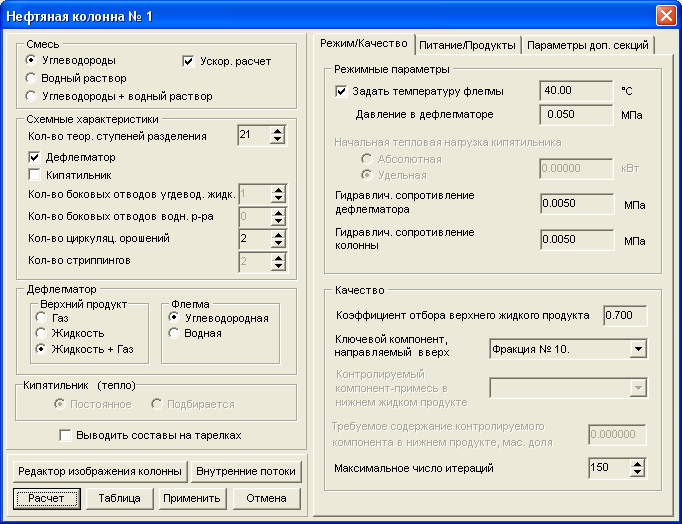Click the circulation irrigation count field

255,239
